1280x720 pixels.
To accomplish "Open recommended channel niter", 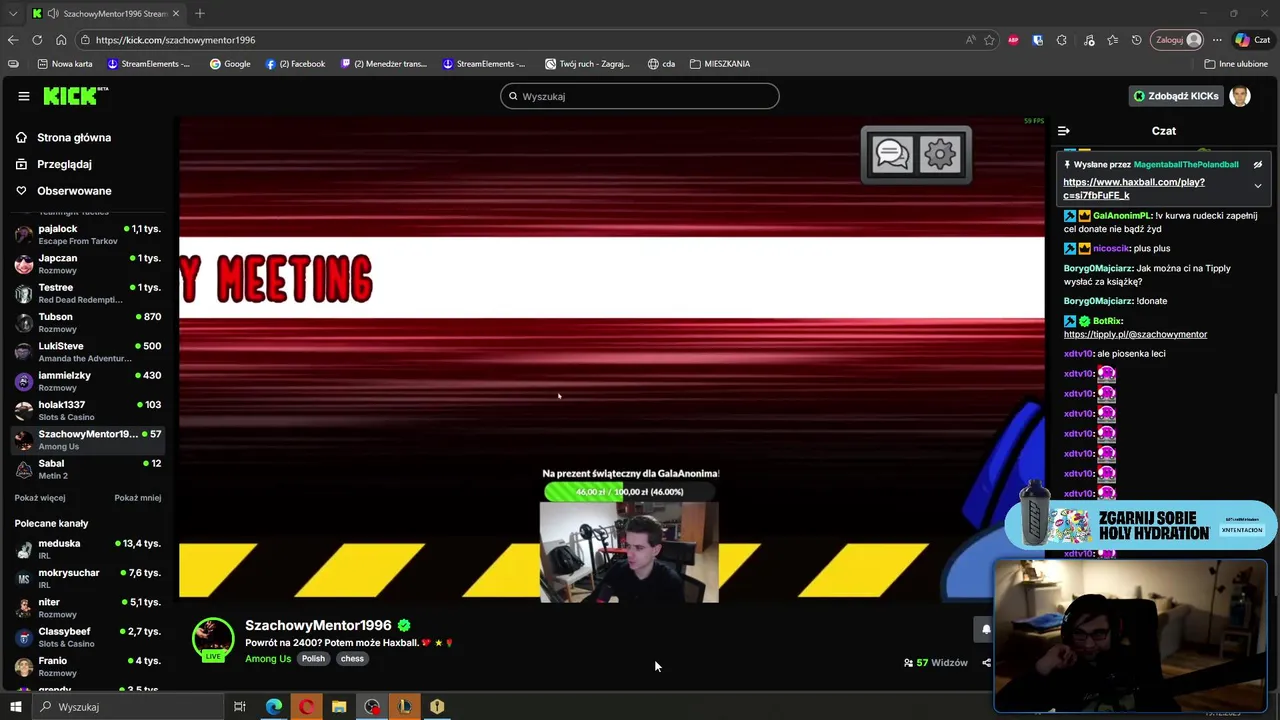I will coord(88,608).
